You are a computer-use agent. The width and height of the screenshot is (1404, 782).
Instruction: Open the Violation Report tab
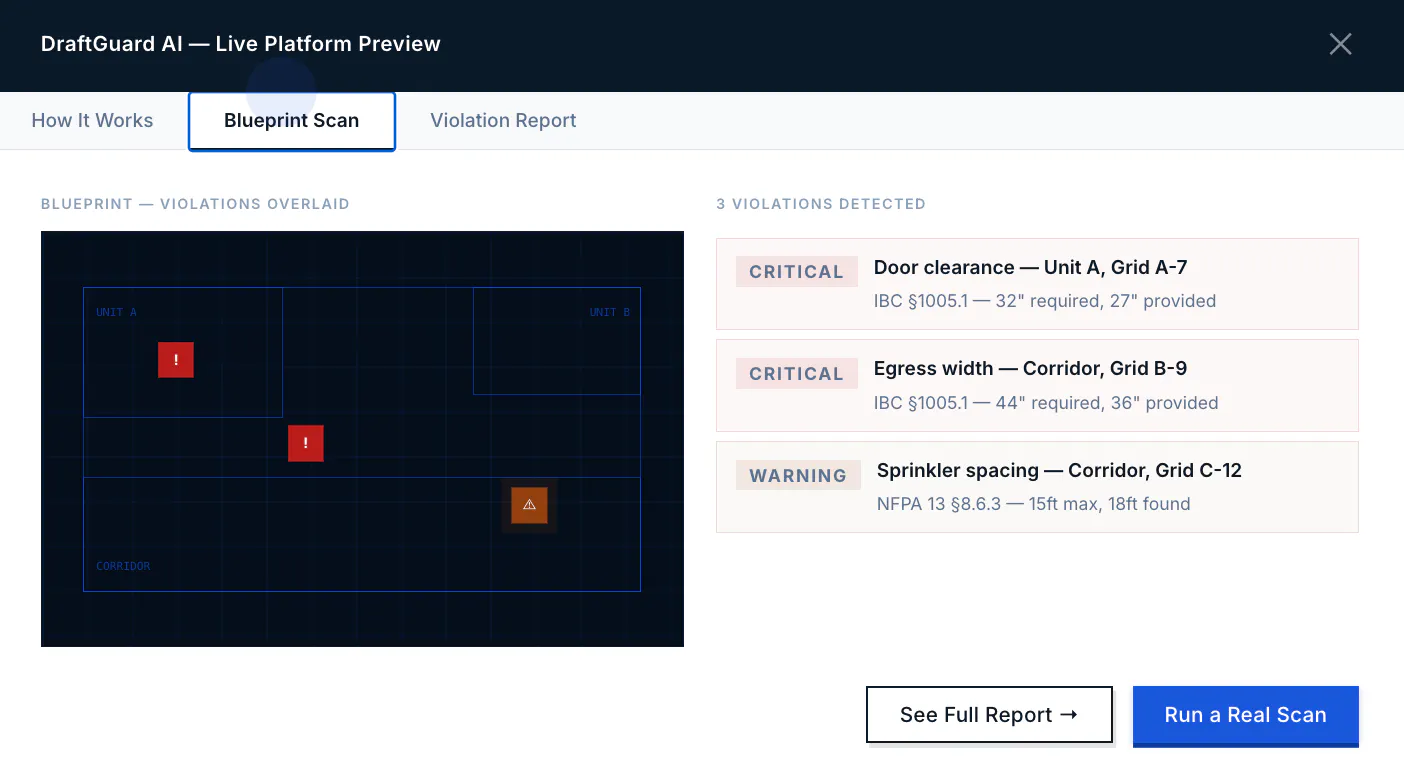pos(503,121)
